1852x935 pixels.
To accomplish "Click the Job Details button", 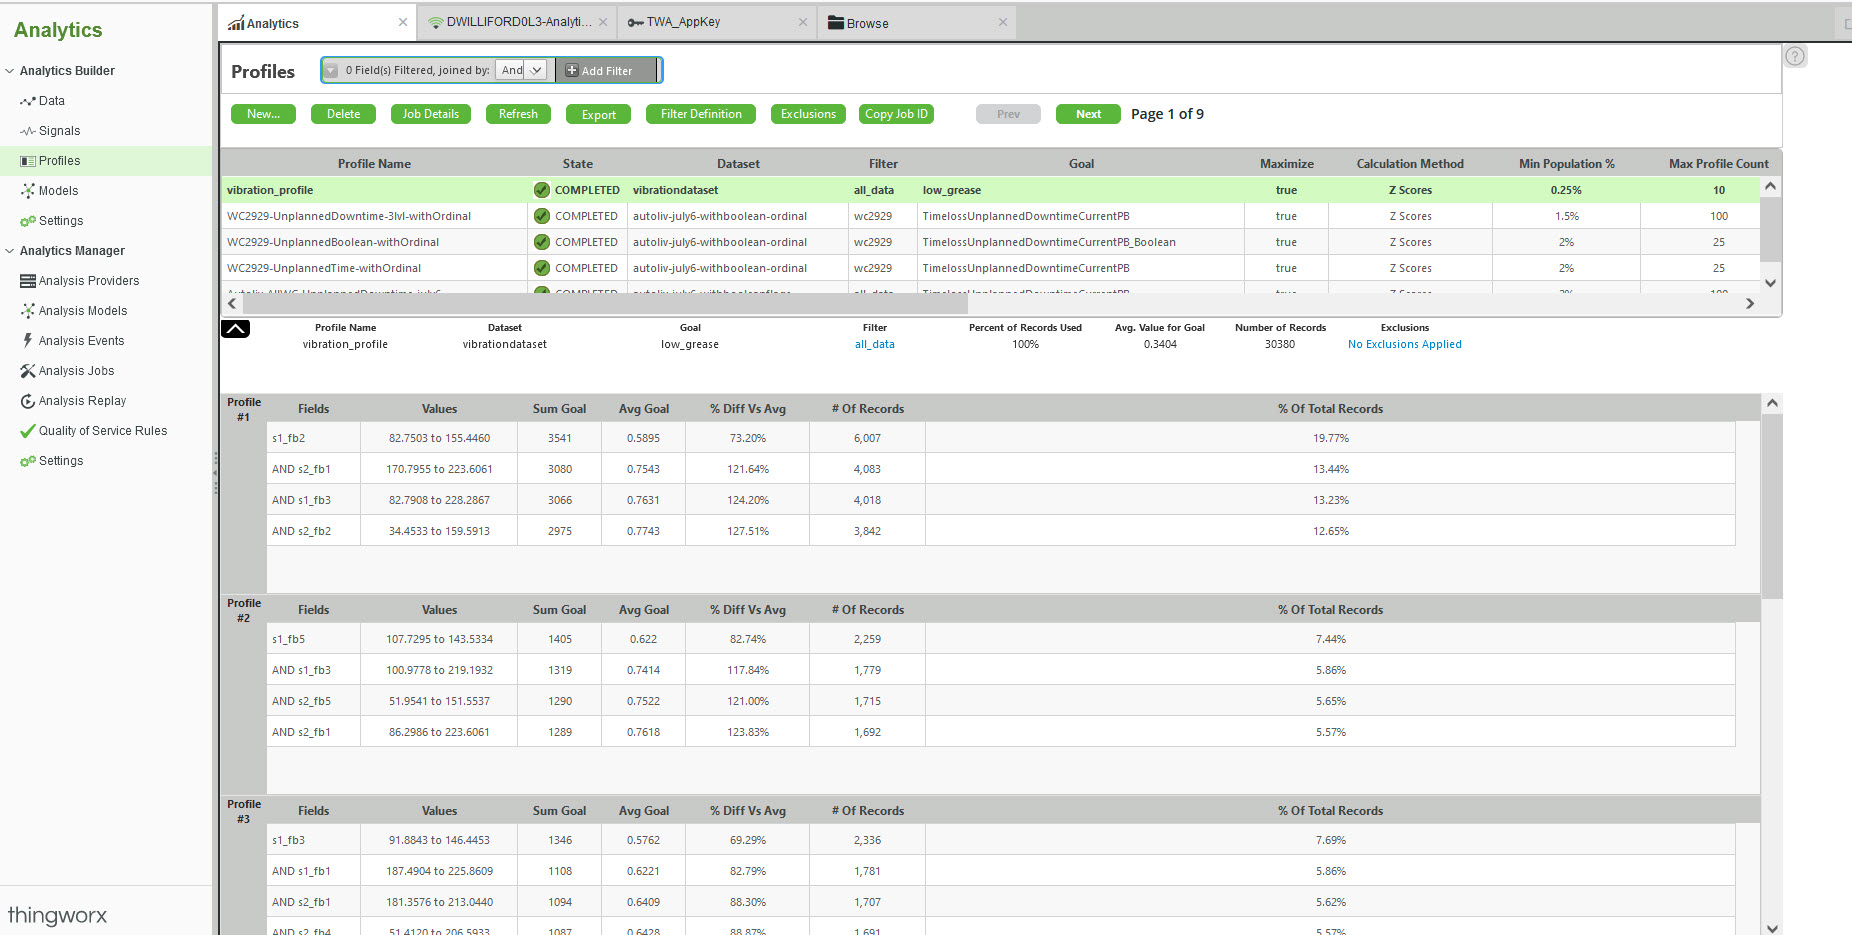I will [430, 114].
